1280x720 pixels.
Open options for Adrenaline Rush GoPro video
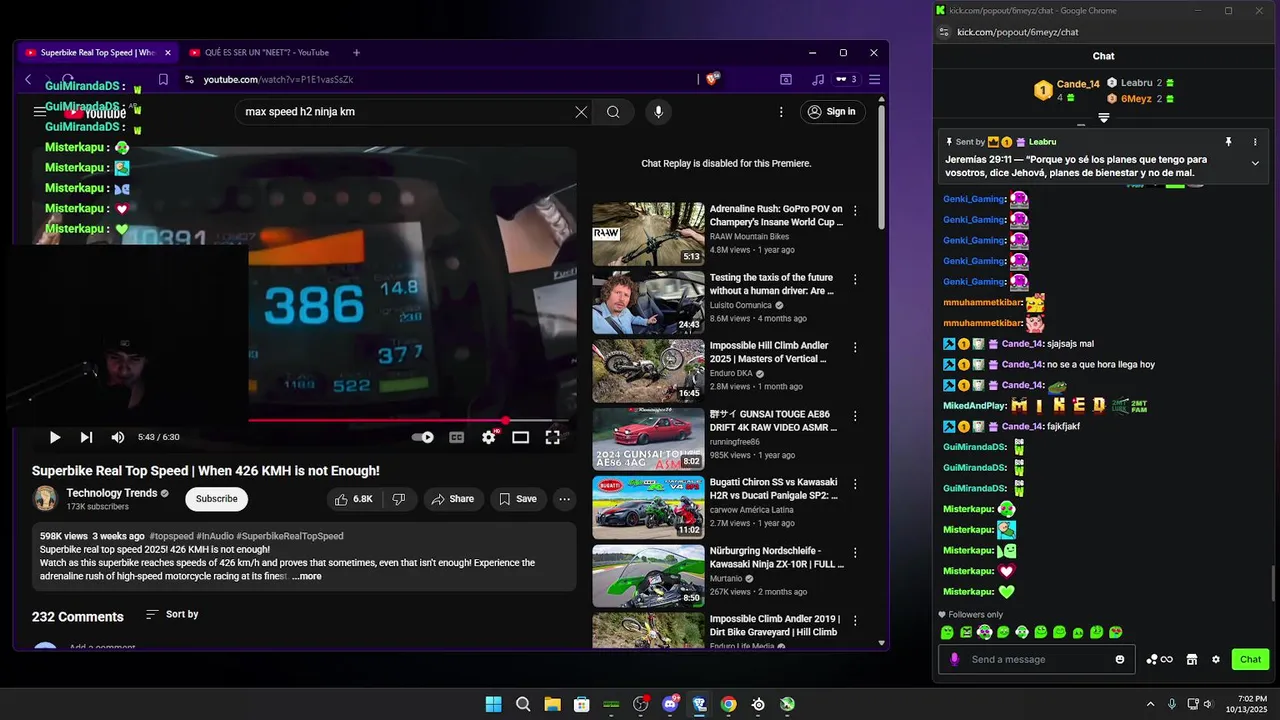(855, 211)
